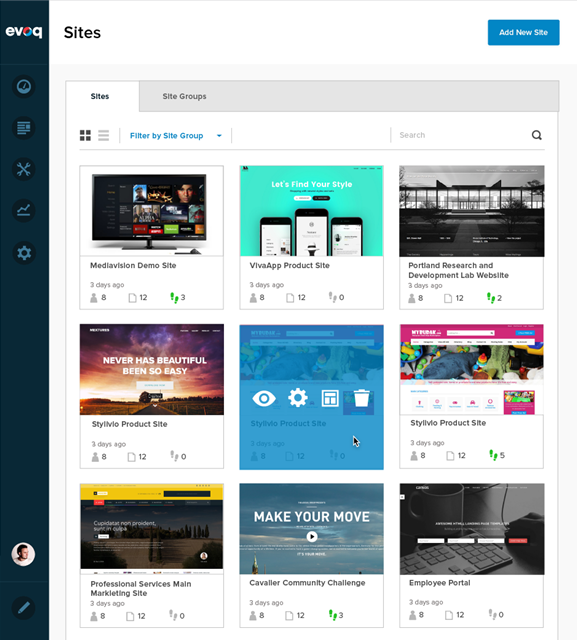The height and width of the screenshot is (640, 577).
Task: Click the edit pencil icon in sidebar
Action: (x=24, y=608)
